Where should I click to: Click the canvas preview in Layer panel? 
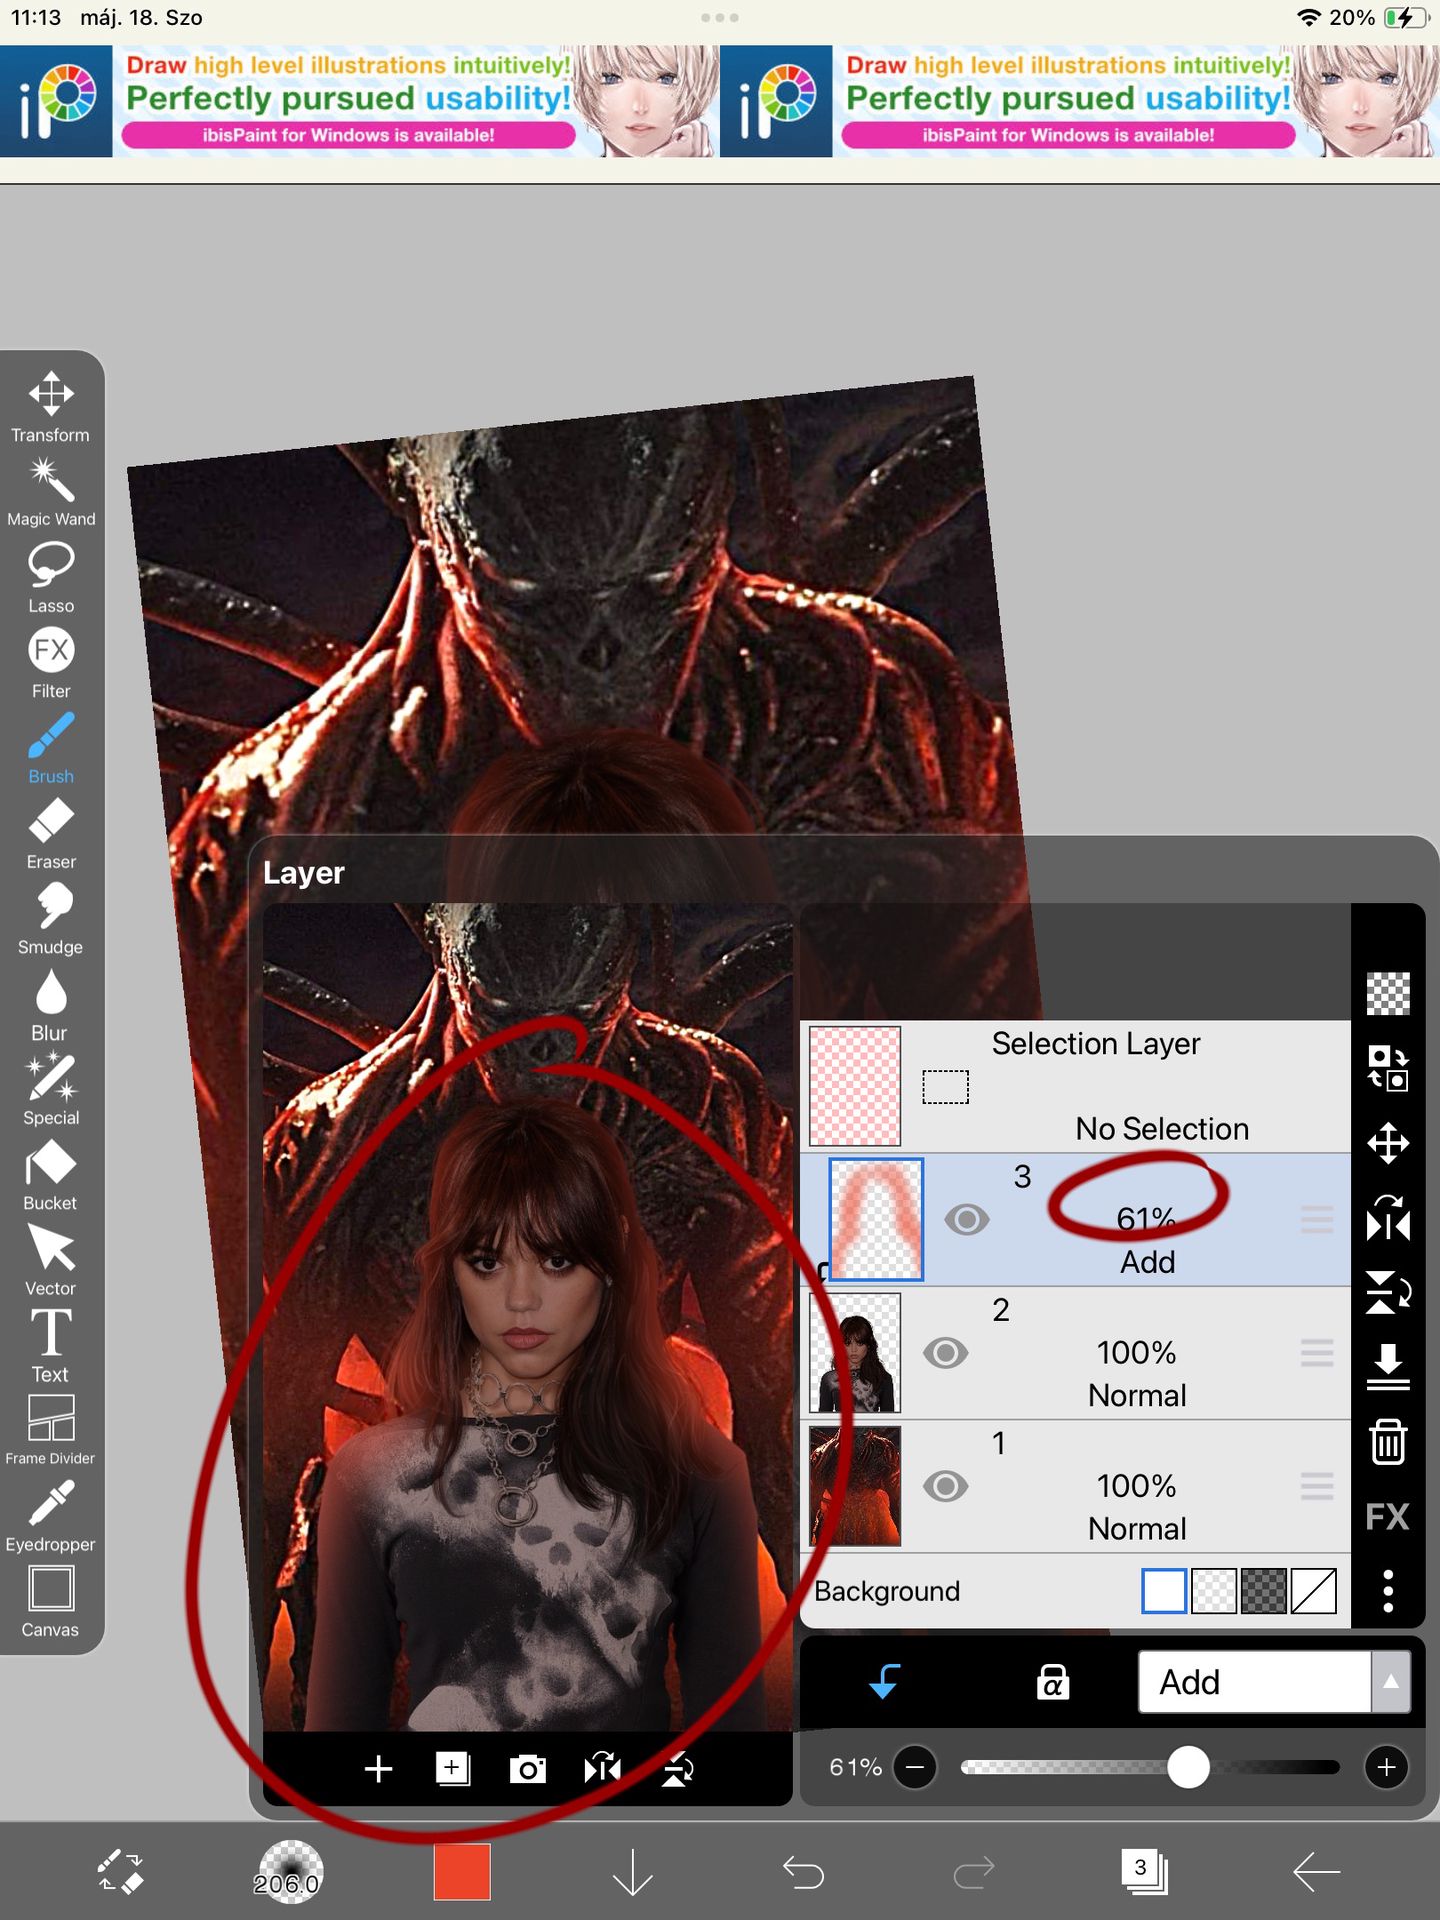[x=528, y=1317]
